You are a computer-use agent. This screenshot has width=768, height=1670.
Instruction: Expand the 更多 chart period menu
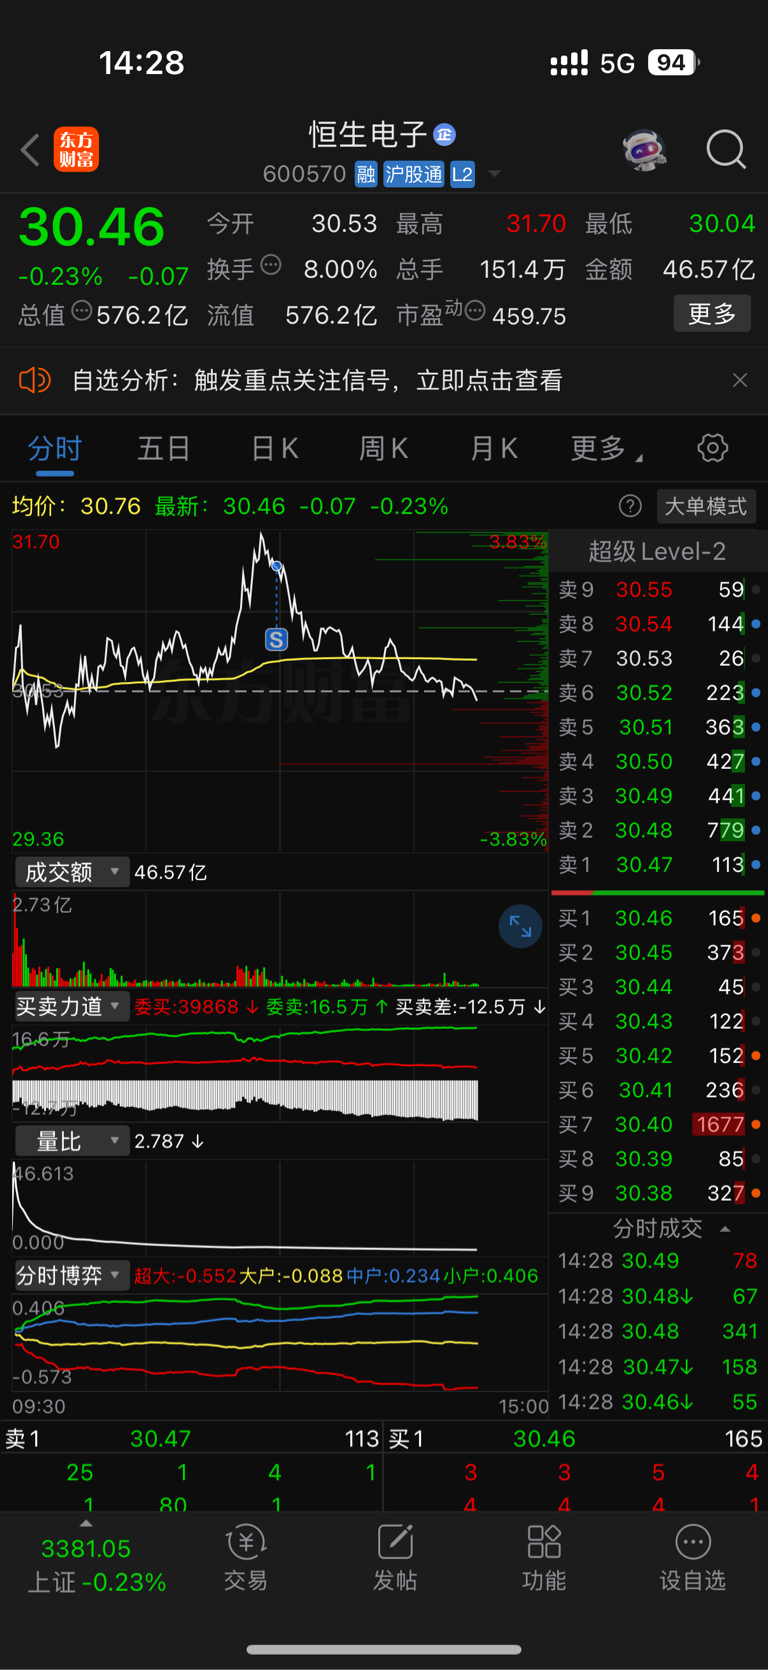pyautogui.click(x=606, y=448)
